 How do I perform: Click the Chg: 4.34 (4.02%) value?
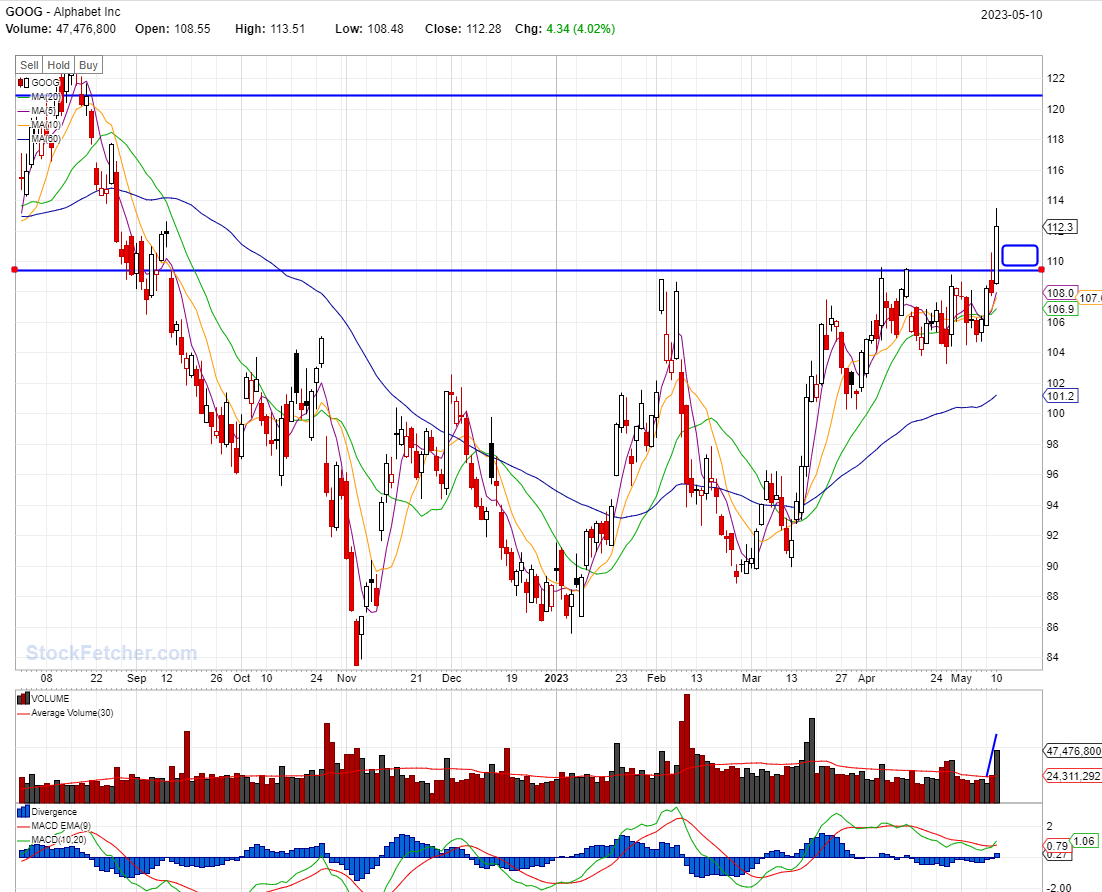pos(565,29)
